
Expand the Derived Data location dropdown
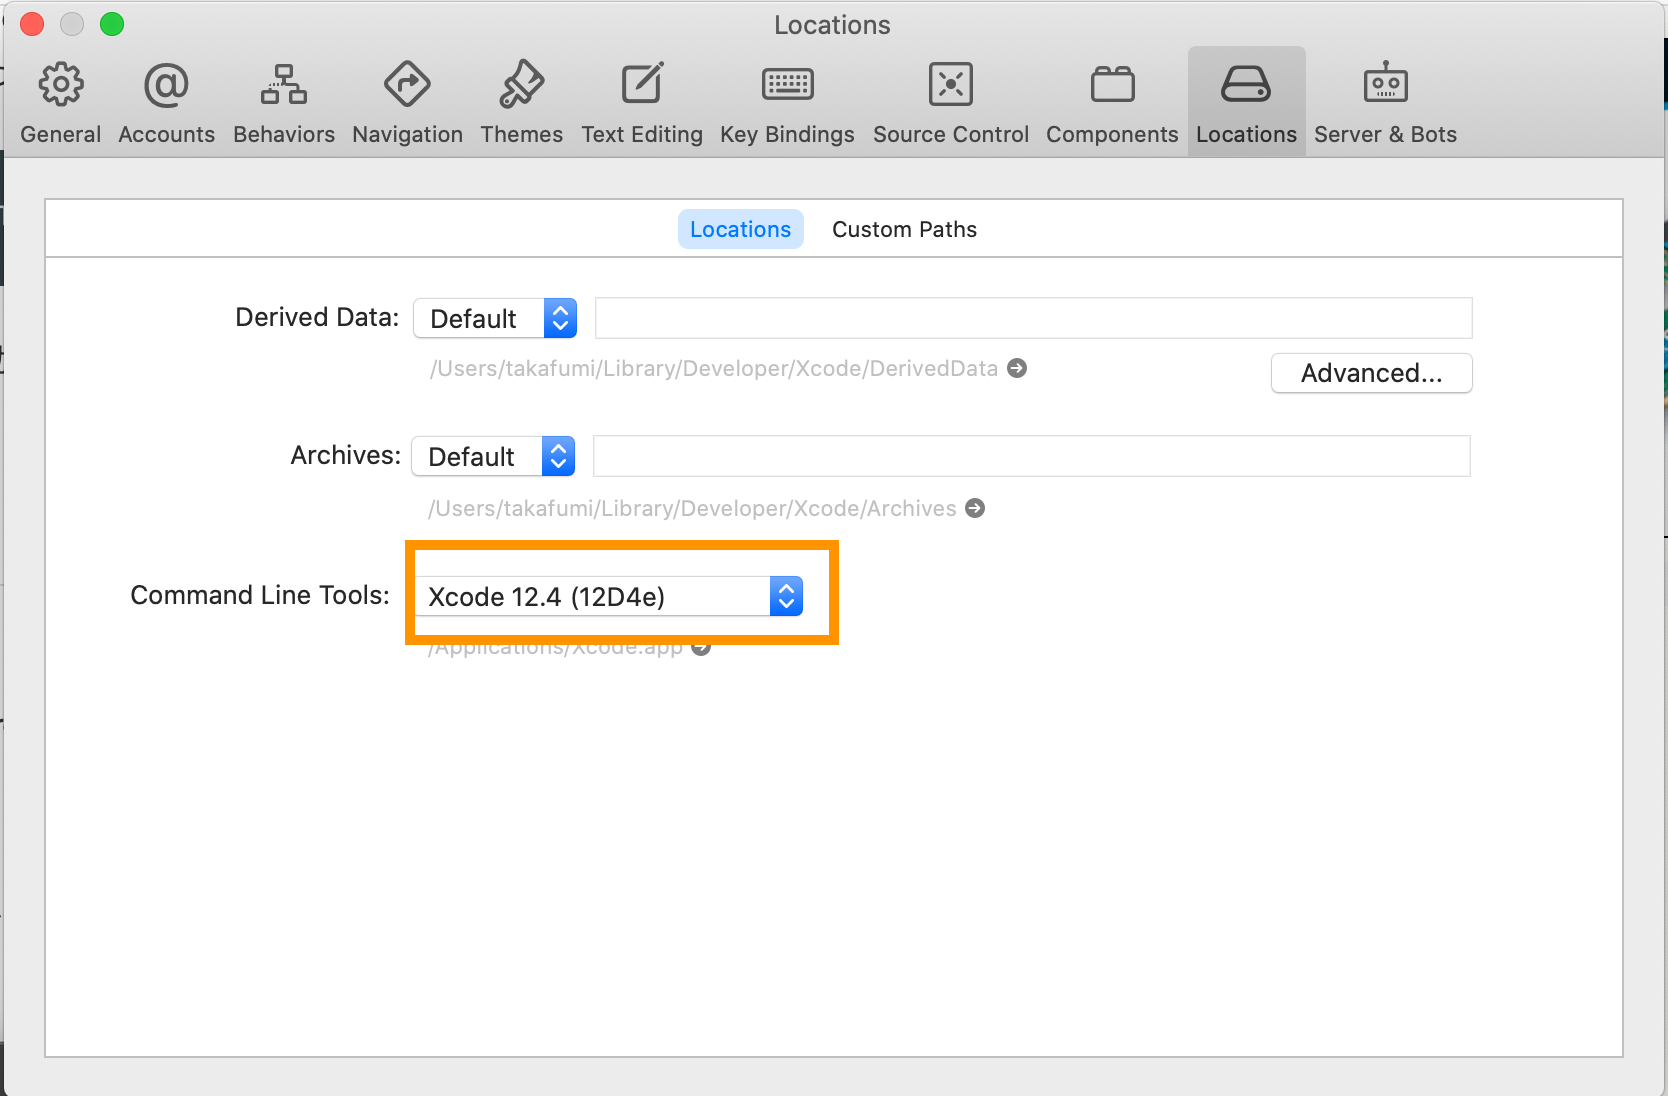point(495,319)
